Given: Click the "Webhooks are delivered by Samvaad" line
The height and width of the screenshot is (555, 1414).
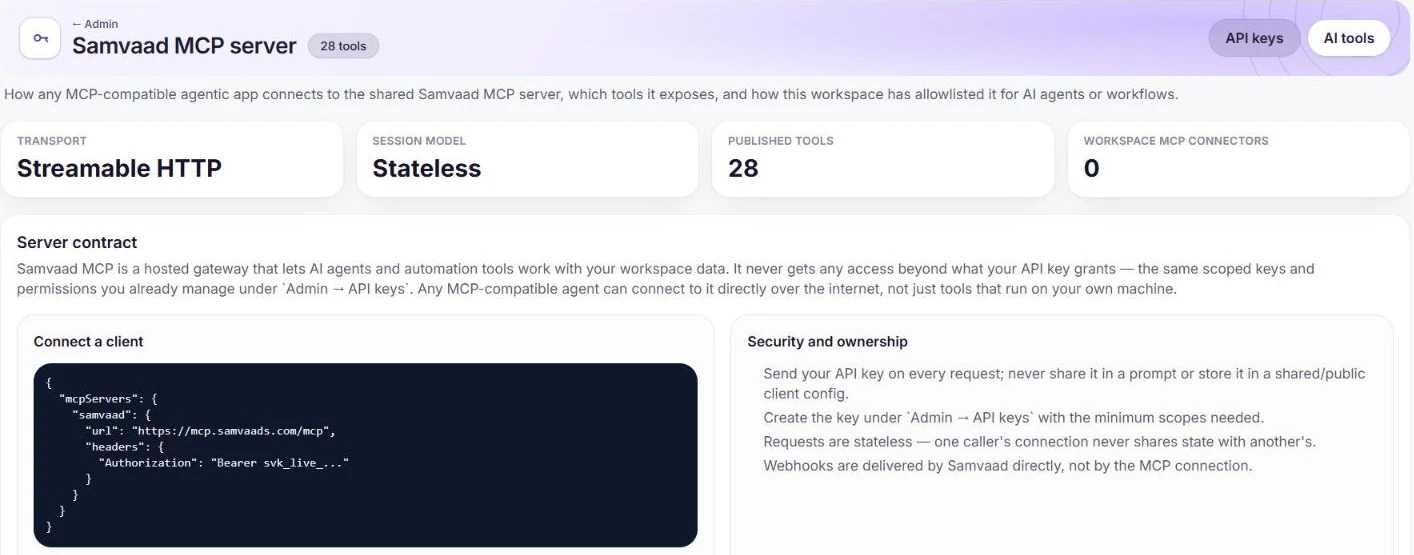Looking at the screenshot, I should click(1007, 465).
